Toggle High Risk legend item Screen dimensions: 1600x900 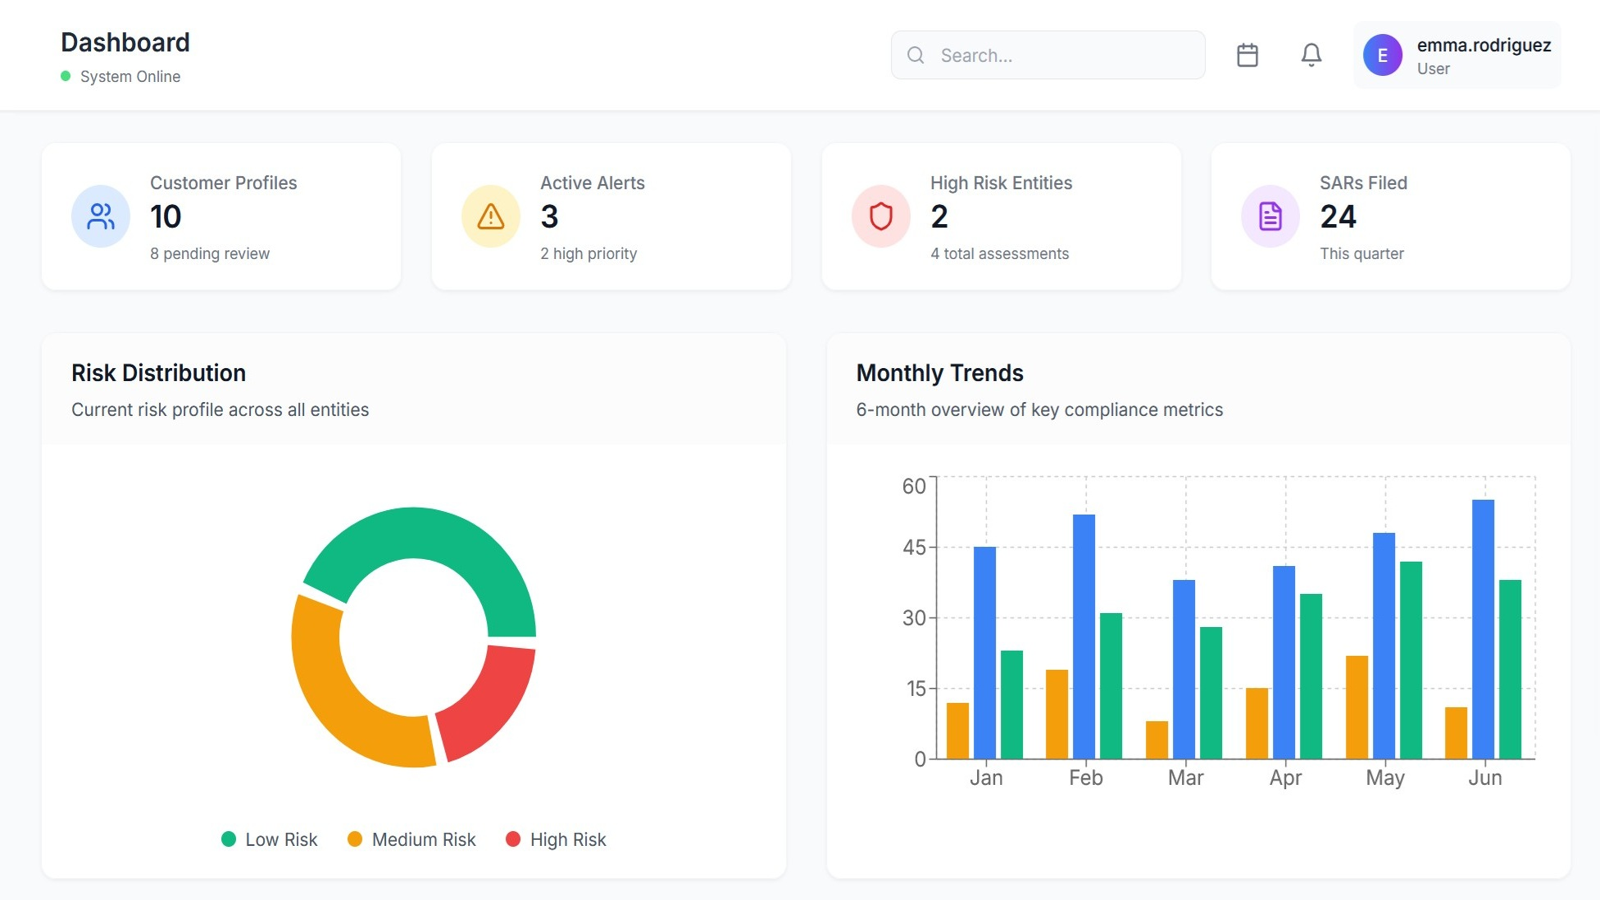pos(556,840)
